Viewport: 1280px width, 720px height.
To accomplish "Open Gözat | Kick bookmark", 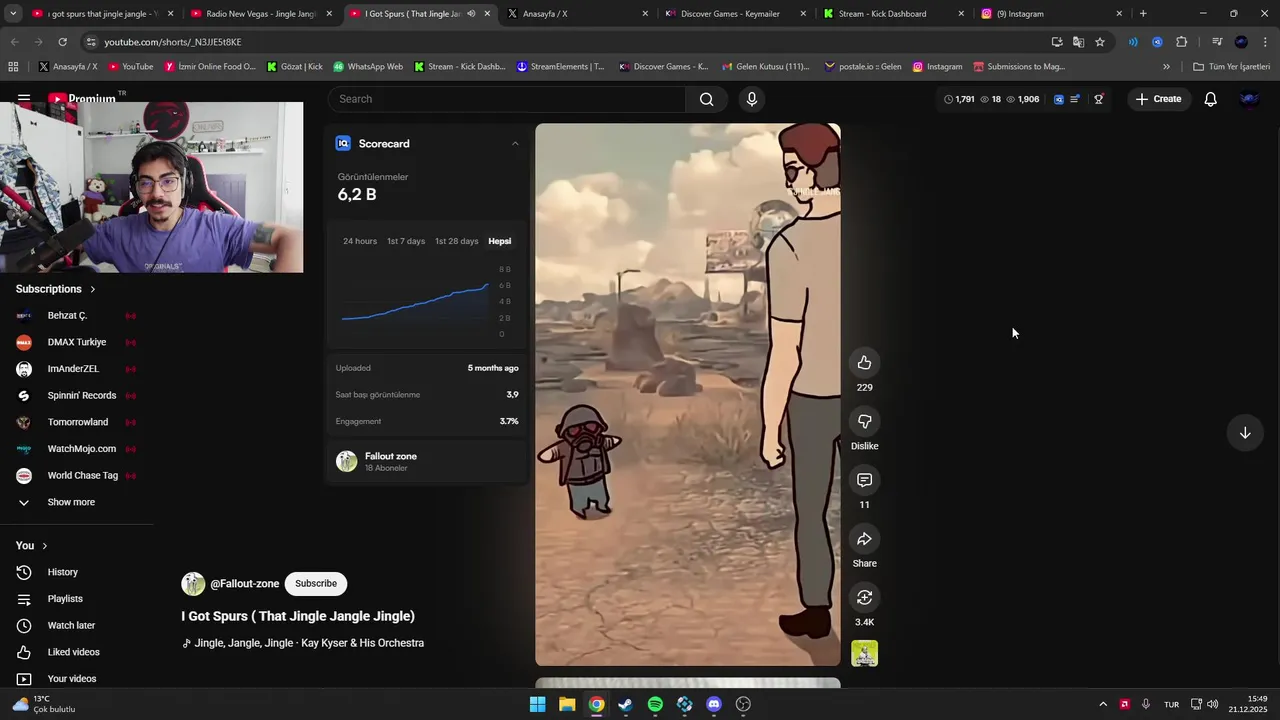I will 294,67.
